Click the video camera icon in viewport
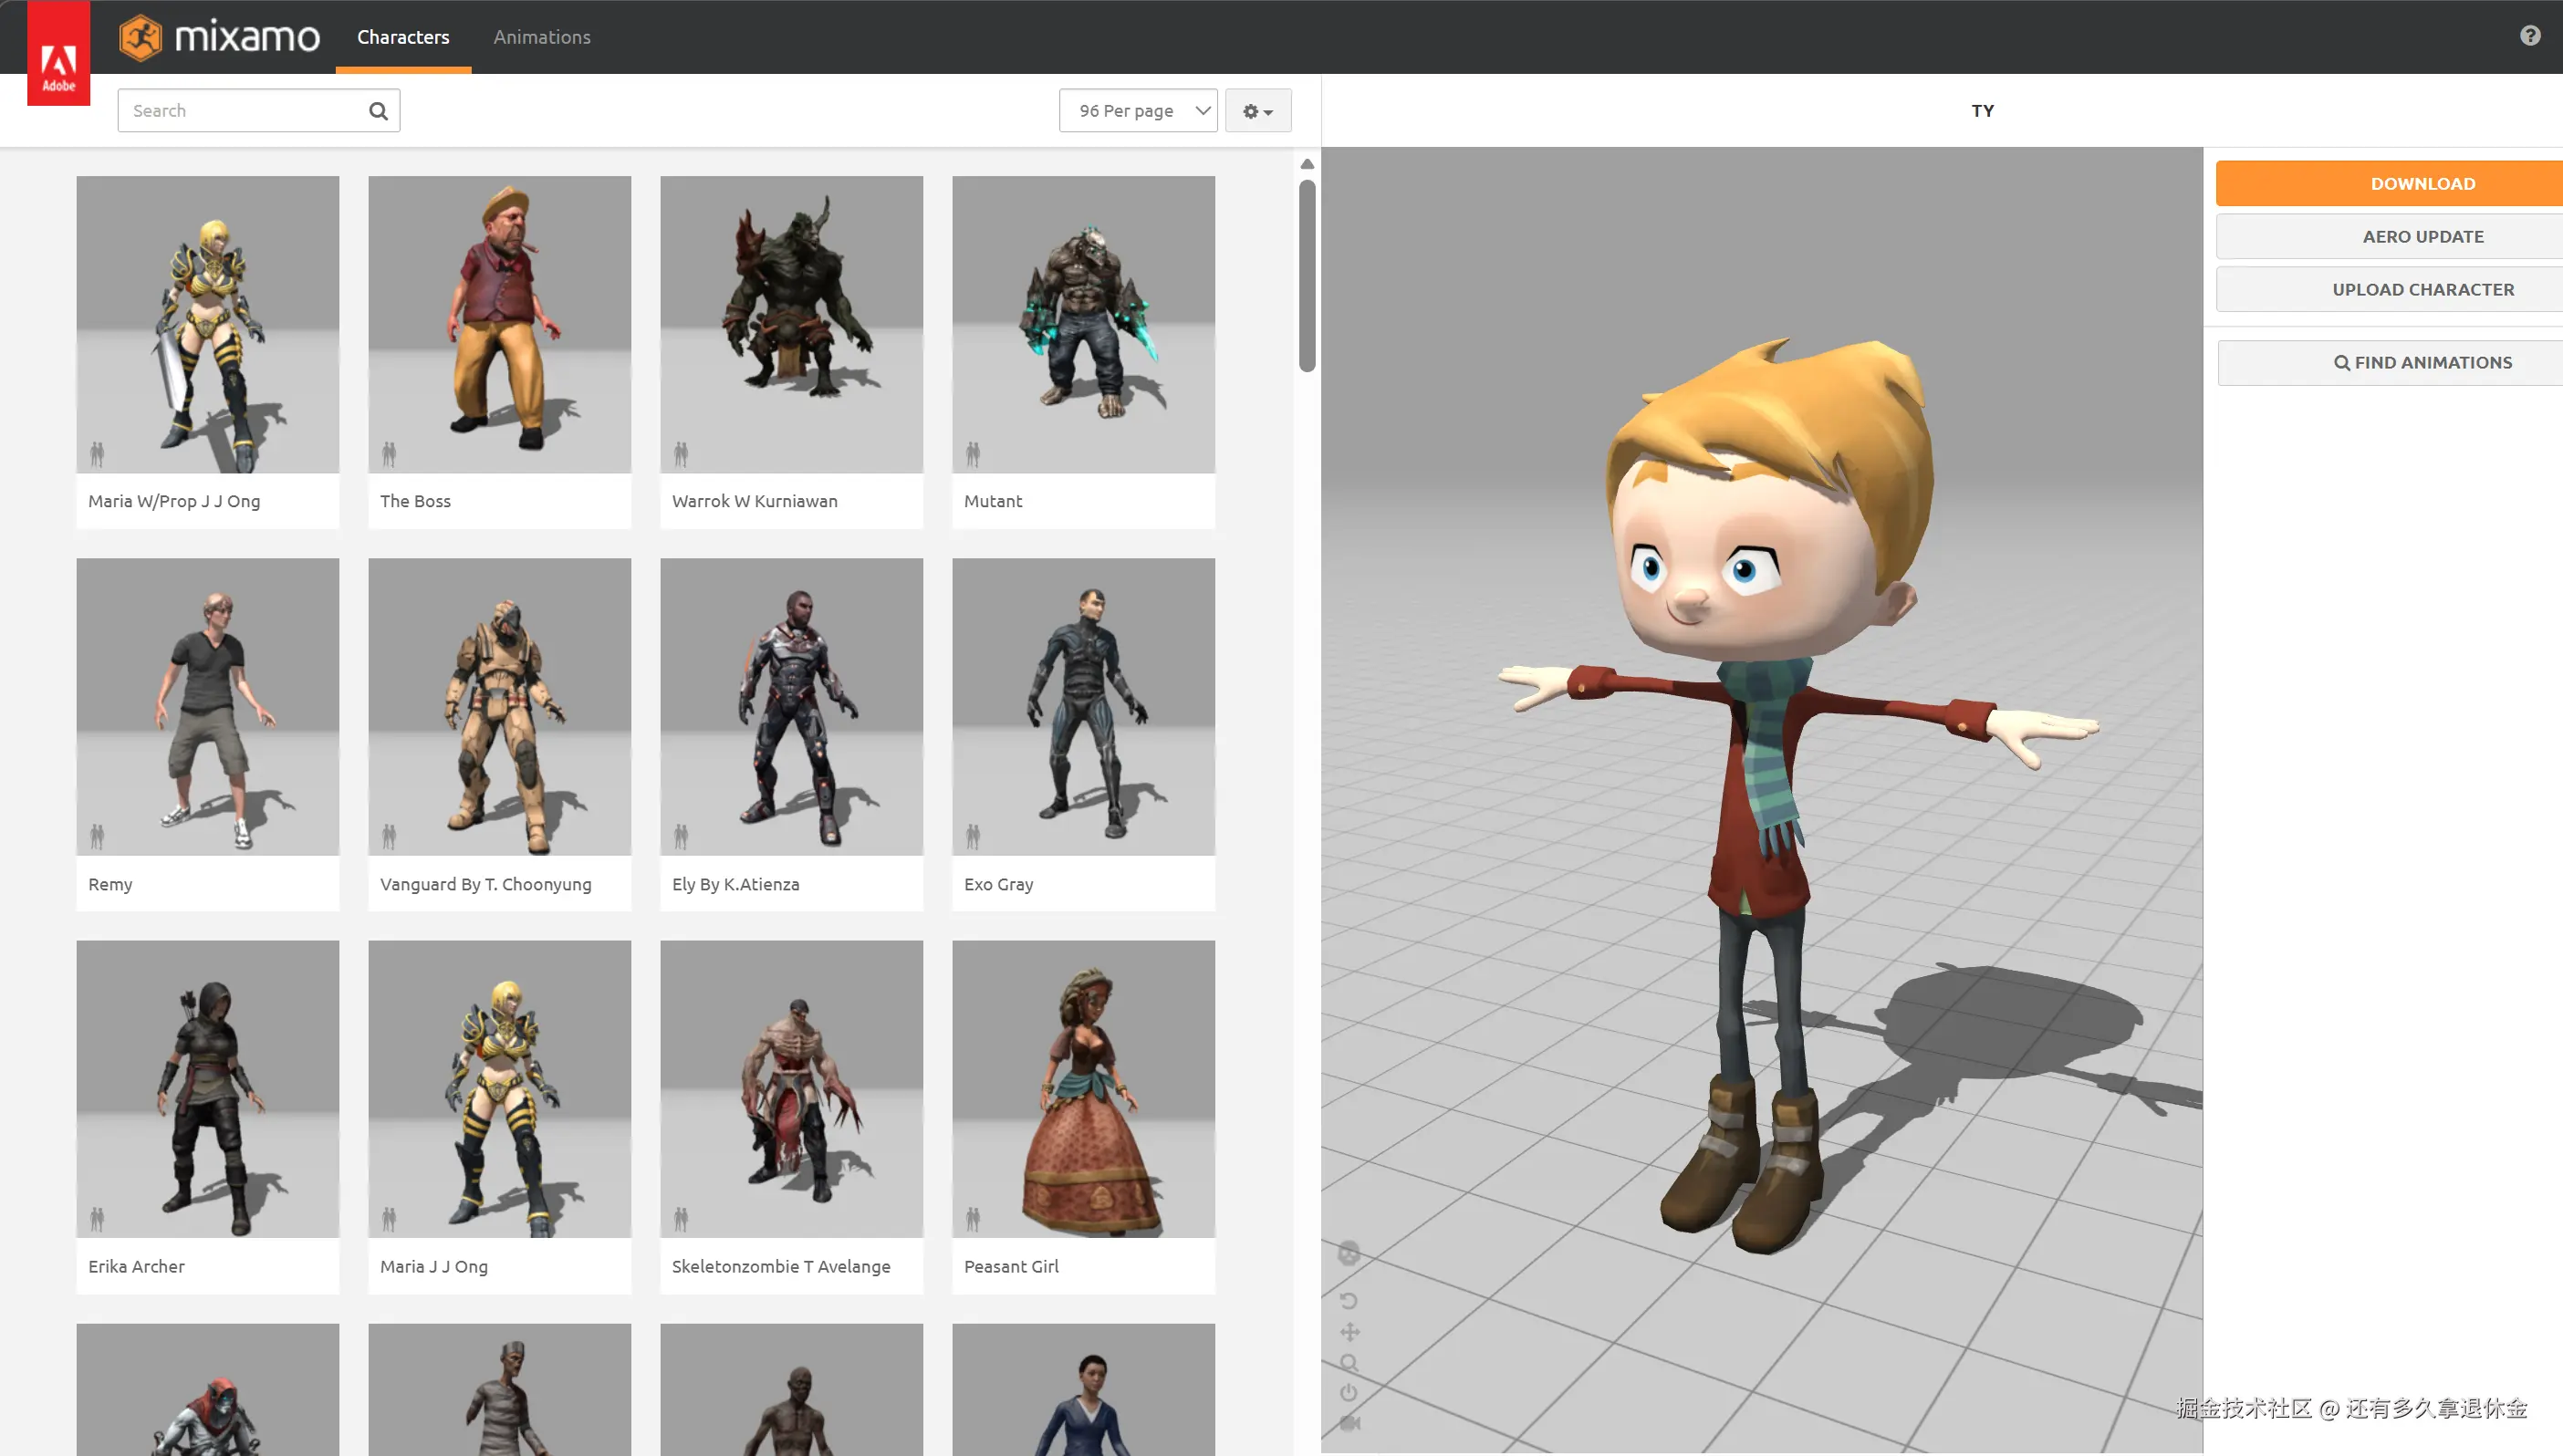The width and height of the screenshot is (2563, 1456). point(1350,1423)
